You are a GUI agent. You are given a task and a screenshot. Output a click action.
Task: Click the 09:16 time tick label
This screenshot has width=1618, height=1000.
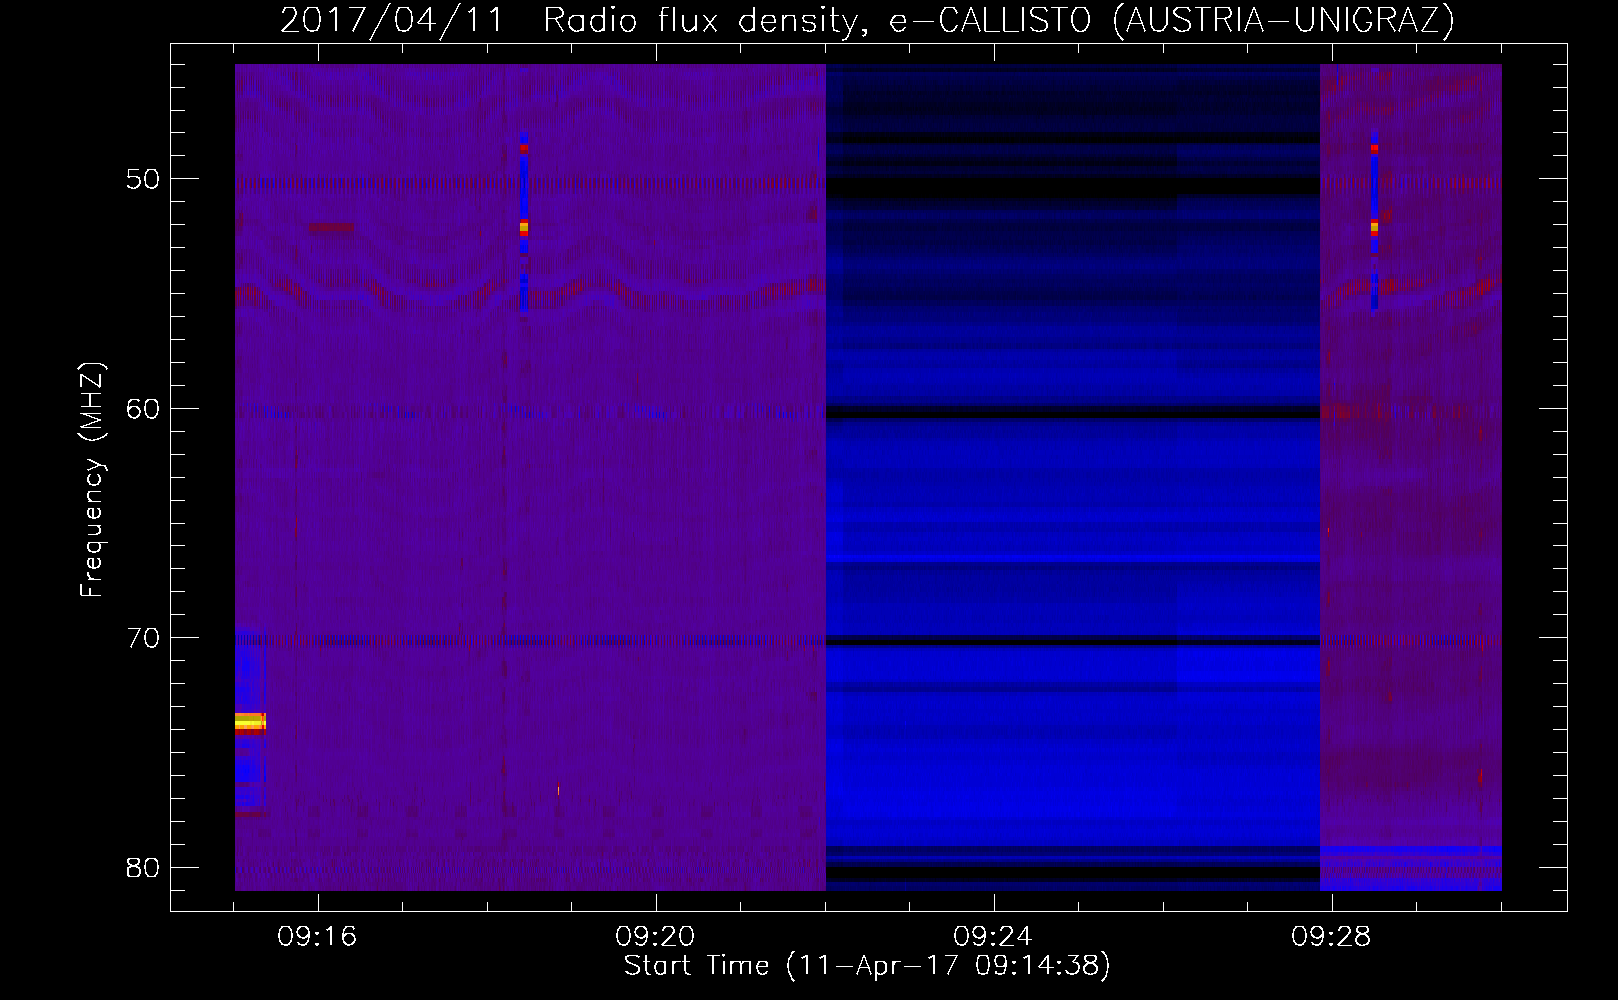point(318,936)
